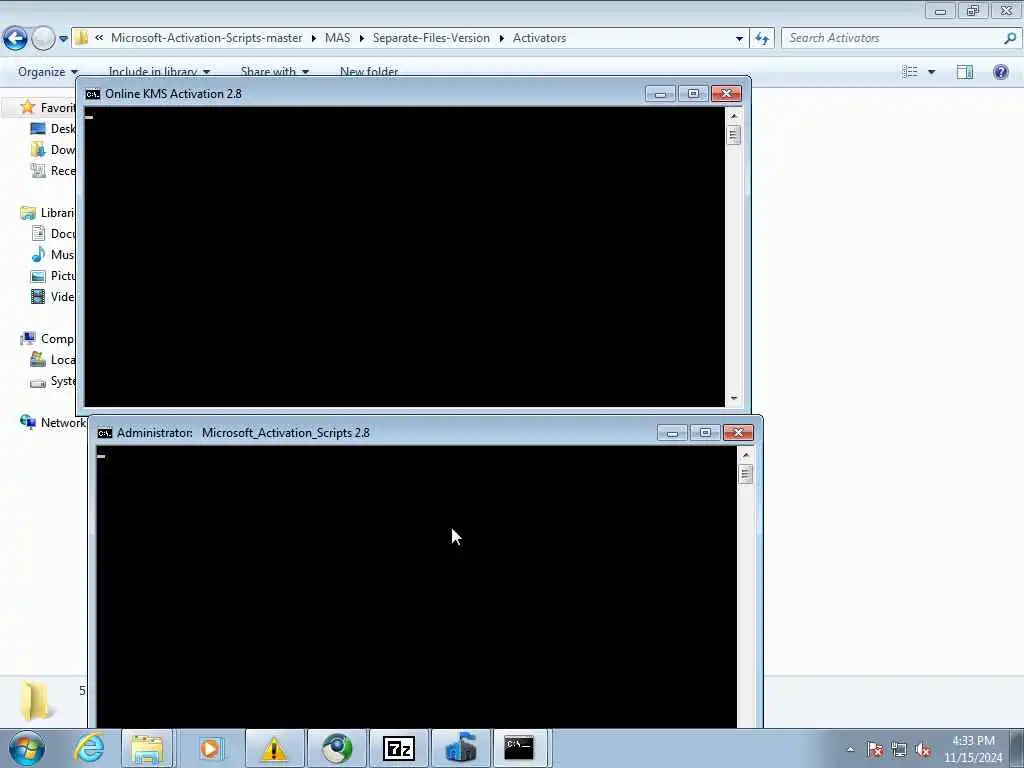Screen dimensions: 1024x768
Task: Expand breadcrumb arrow after Separate-Files-Version
Action: pyautogui.click(x=502, y=39)
